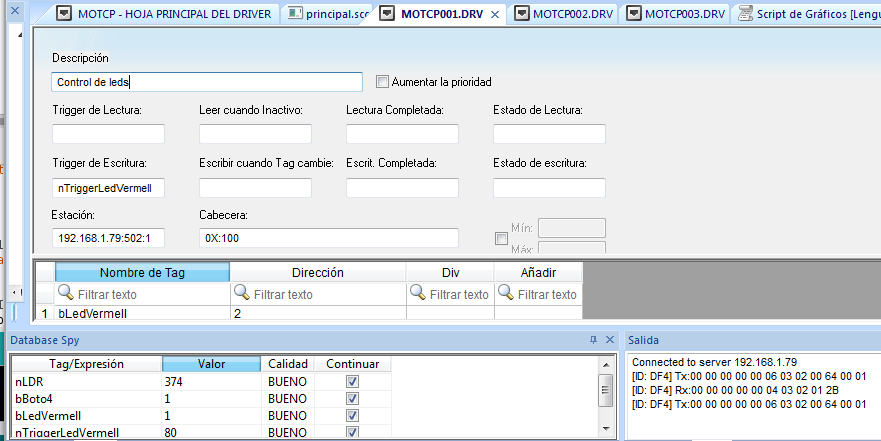This screenshot has height=441, width=881.
Task: Toggle Continuar checkbox for bLedVermell
Action: 352,416
